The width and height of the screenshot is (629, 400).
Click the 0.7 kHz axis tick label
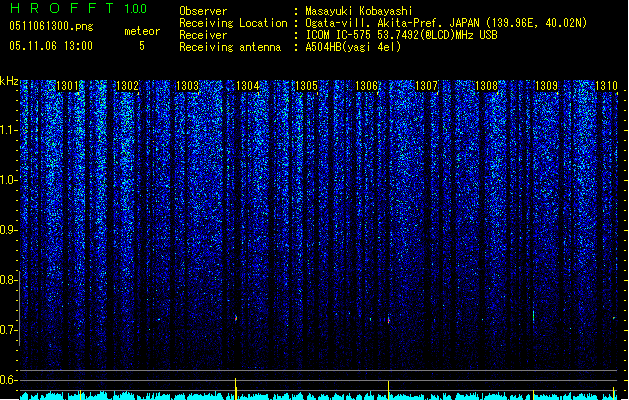pyautogui.click(x=9, y=330)
